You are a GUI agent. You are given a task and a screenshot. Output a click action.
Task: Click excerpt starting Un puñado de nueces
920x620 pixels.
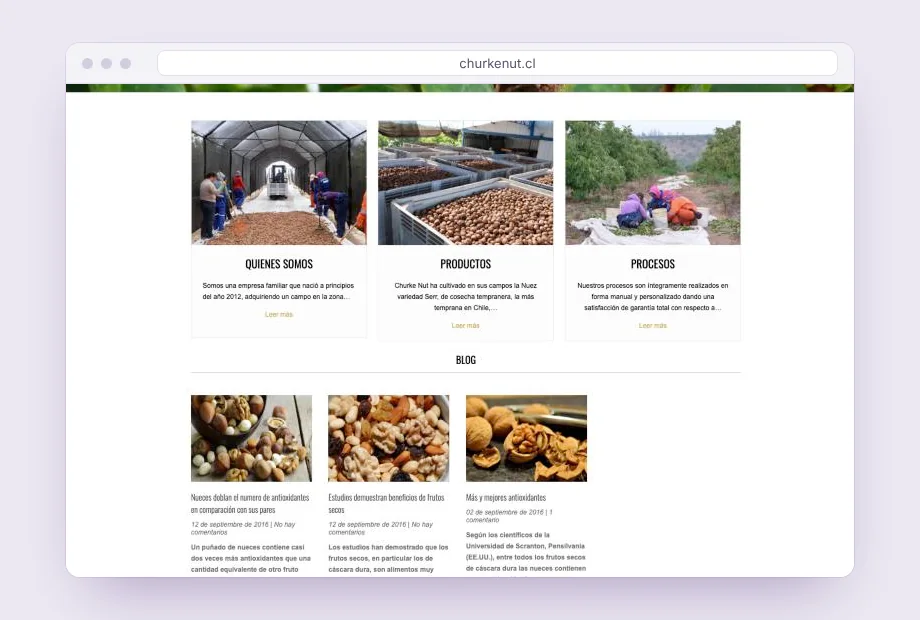[251, 558]
